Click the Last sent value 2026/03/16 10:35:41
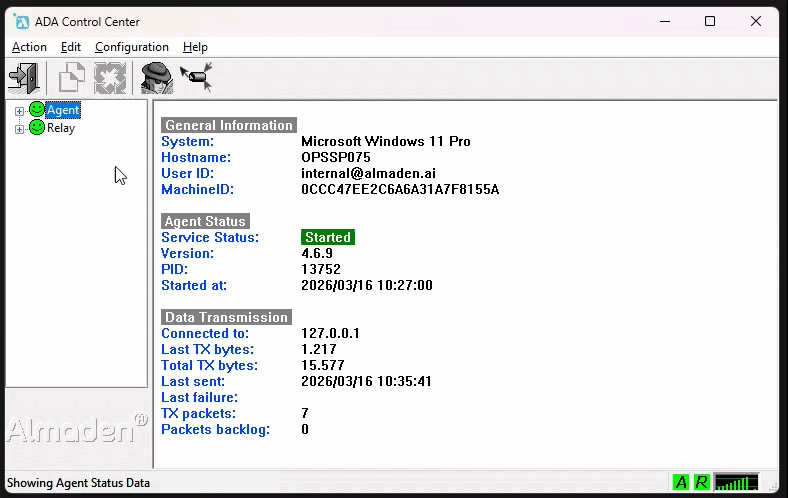Image resolution: width=788 pixels, height=498 pixels. pyautogui.click(x=366, y=381)
